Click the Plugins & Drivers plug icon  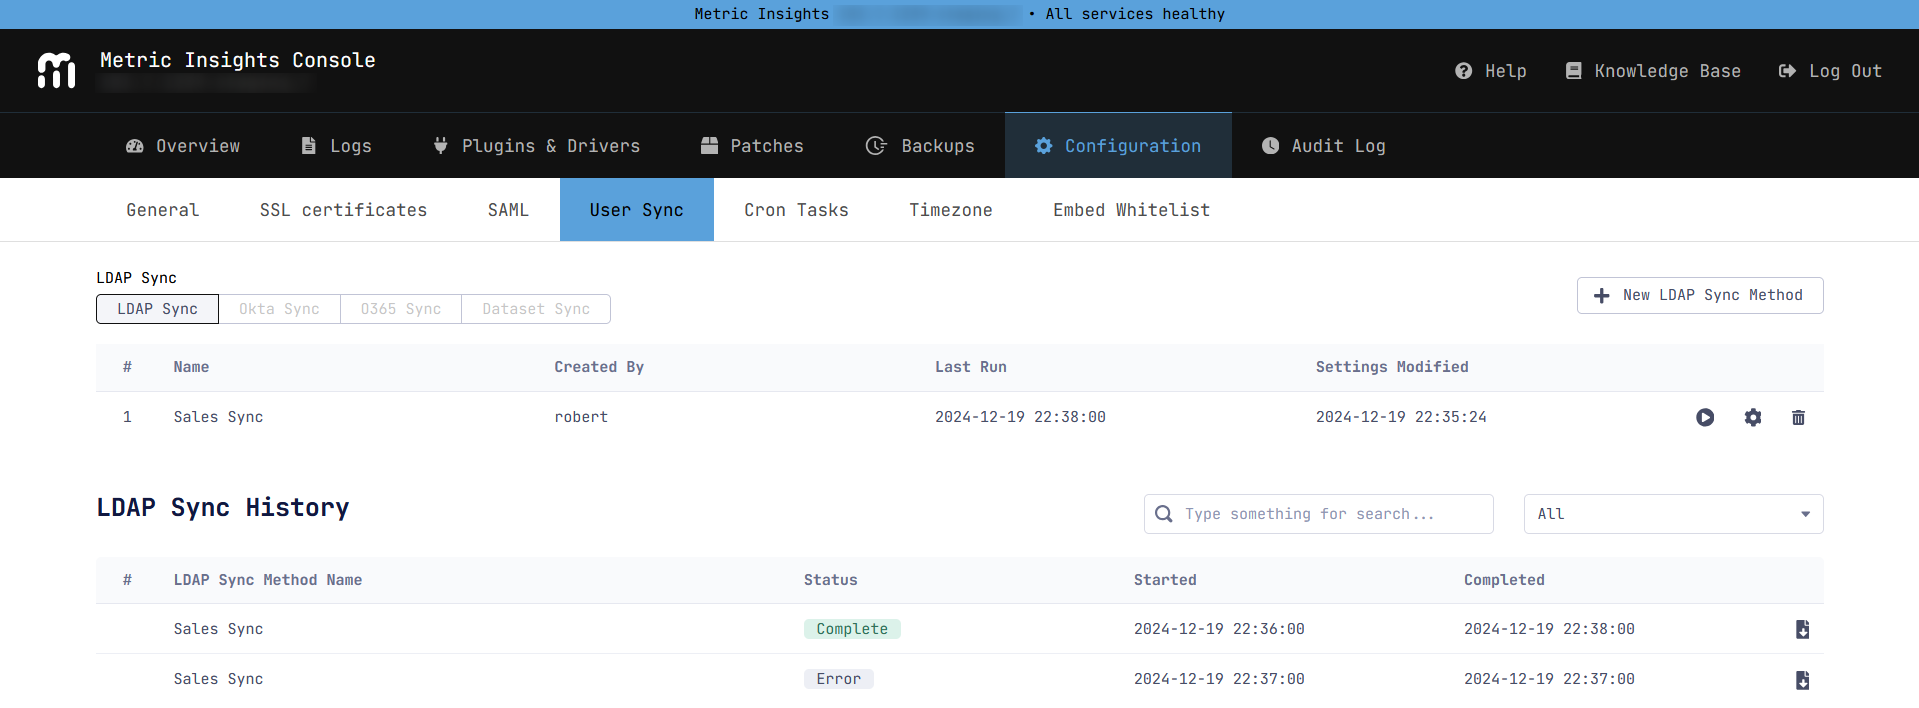pos(440,146)
